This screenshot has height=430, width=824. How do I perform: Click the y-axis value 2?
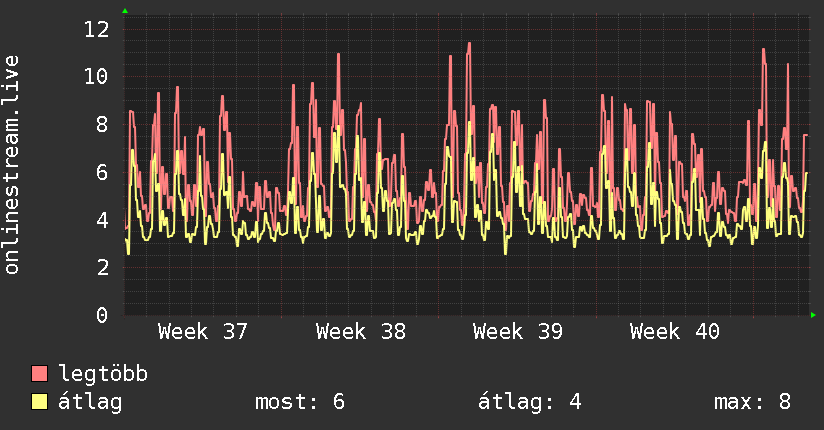tap(102, 268)
